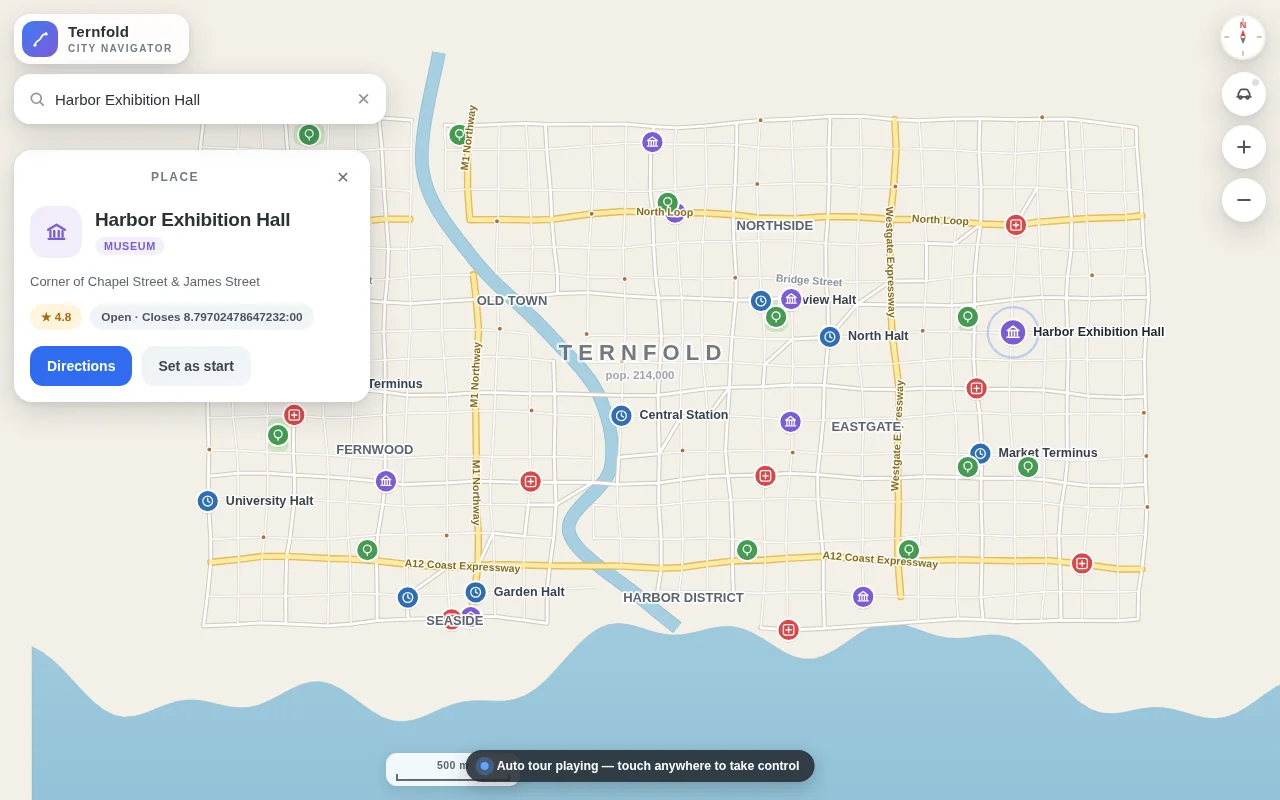Click the hospital marker on North Loop east
This screenshot has height=800, width=1280.
coord(1016,225)
